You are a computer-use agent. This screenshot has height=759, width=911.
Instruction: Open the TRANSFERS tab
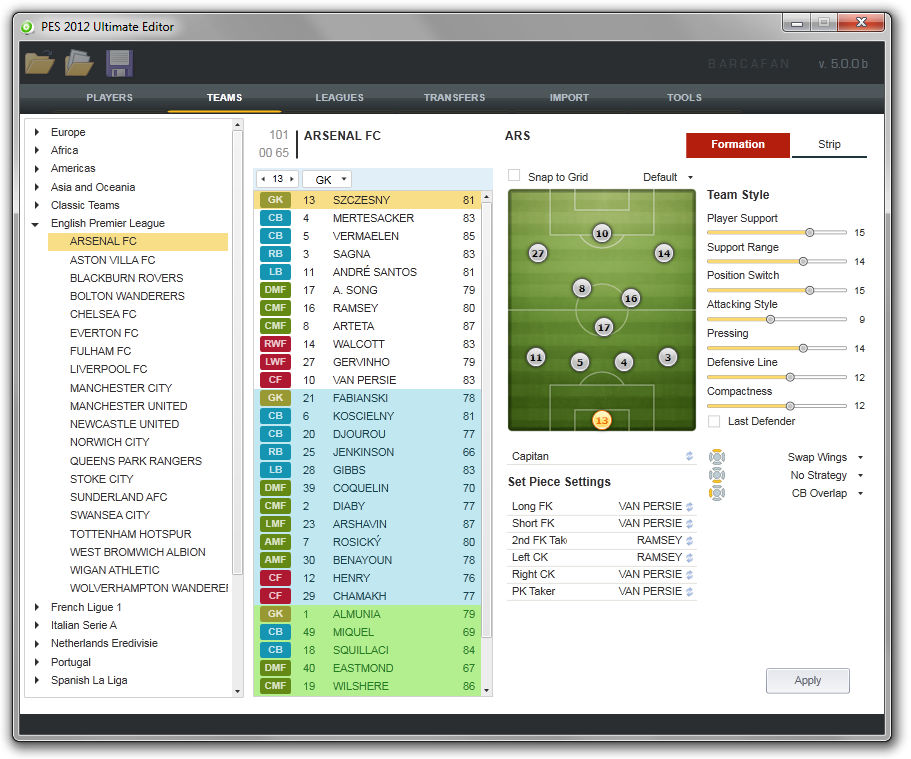454,98
